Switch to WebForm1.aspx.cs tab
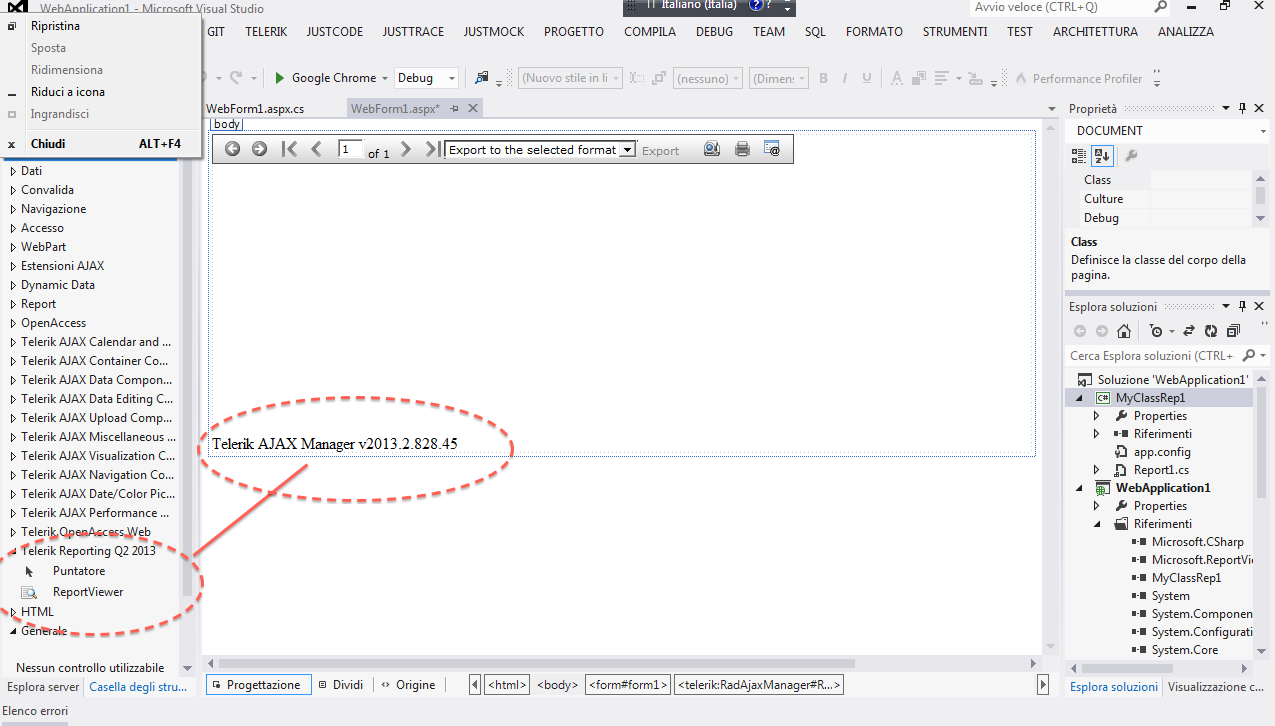Viewport: 1275px width, 726px height. pos(255,108)
